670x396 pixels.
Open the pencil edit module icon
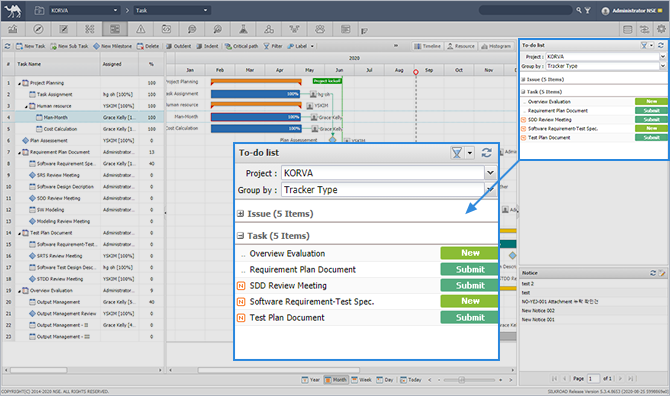click(x=64, y=29)
